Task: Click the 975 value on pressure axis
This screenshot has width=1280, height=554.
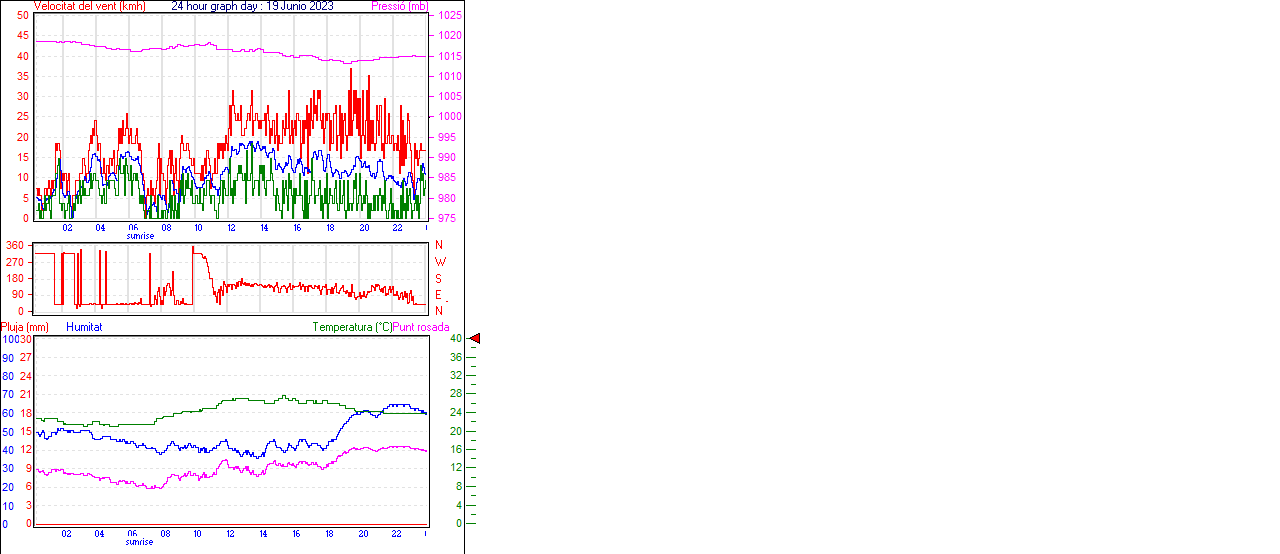Action: click(447, 218)
